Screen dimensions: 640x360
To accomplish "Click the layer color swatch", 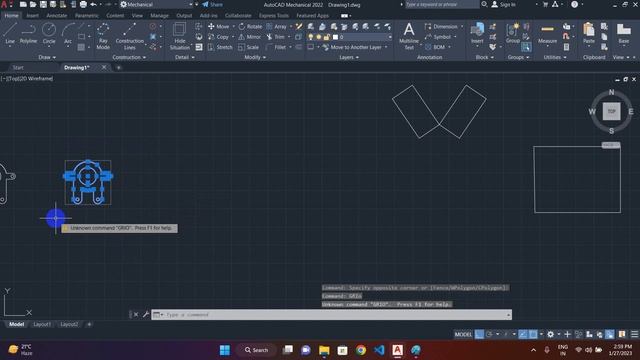I will point(336,37).
